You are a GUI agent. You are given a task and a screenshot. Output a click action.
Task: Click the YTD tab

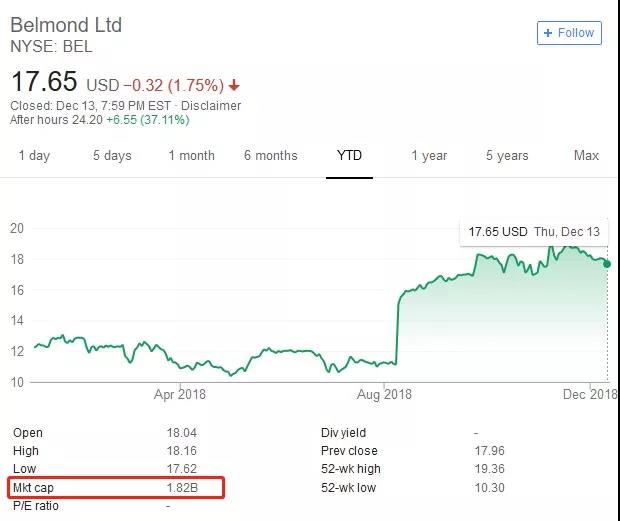click(x=349, y=155)
